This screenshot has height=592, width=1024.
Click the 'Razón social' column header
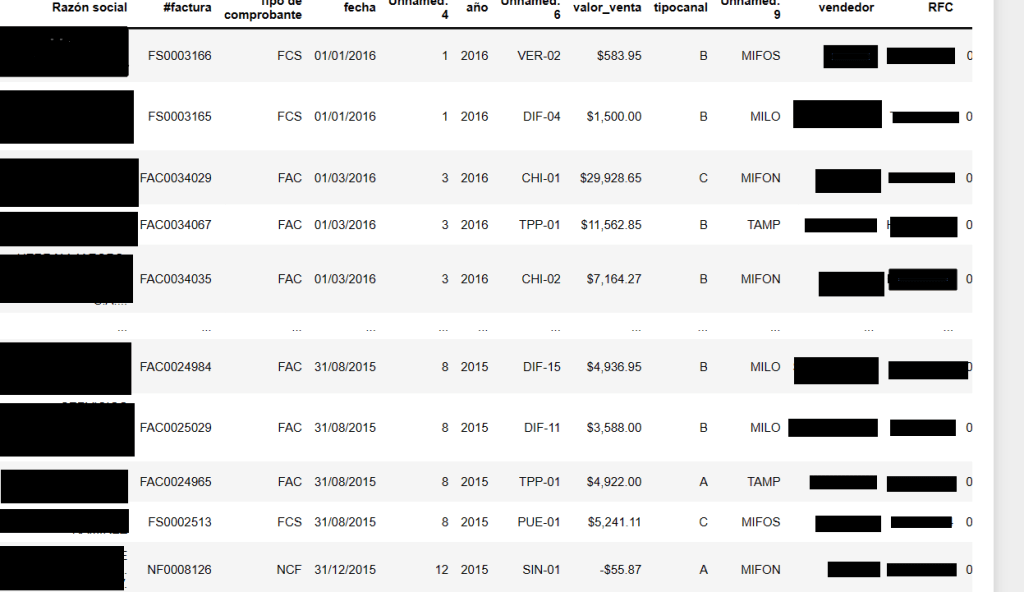point(89,8)
